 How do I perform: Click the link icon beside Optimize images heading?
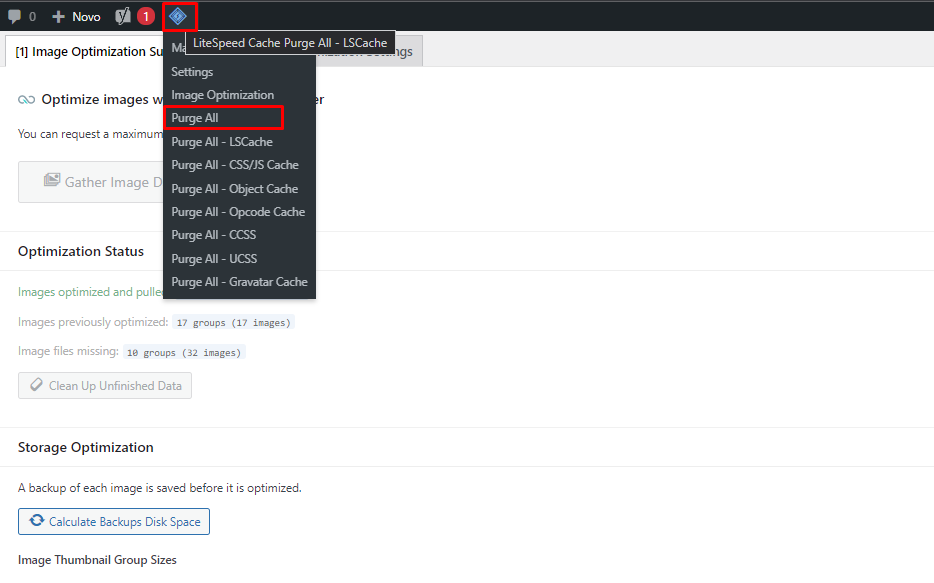[x=26, y=99]
